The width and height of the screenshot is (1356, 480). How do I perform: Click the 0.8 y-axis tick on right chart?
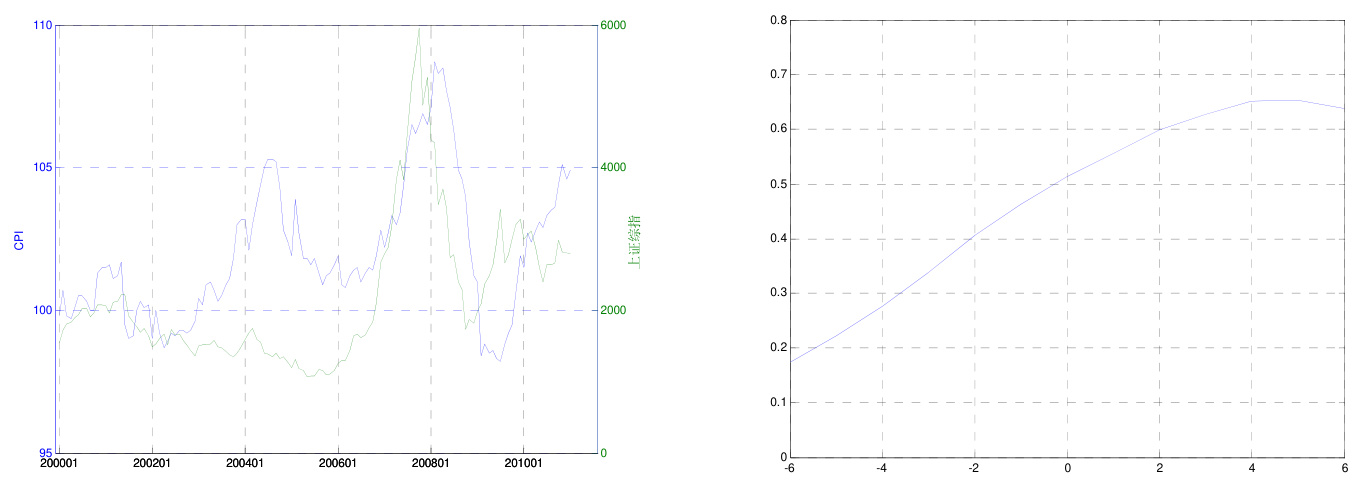[x=777, y=20]
